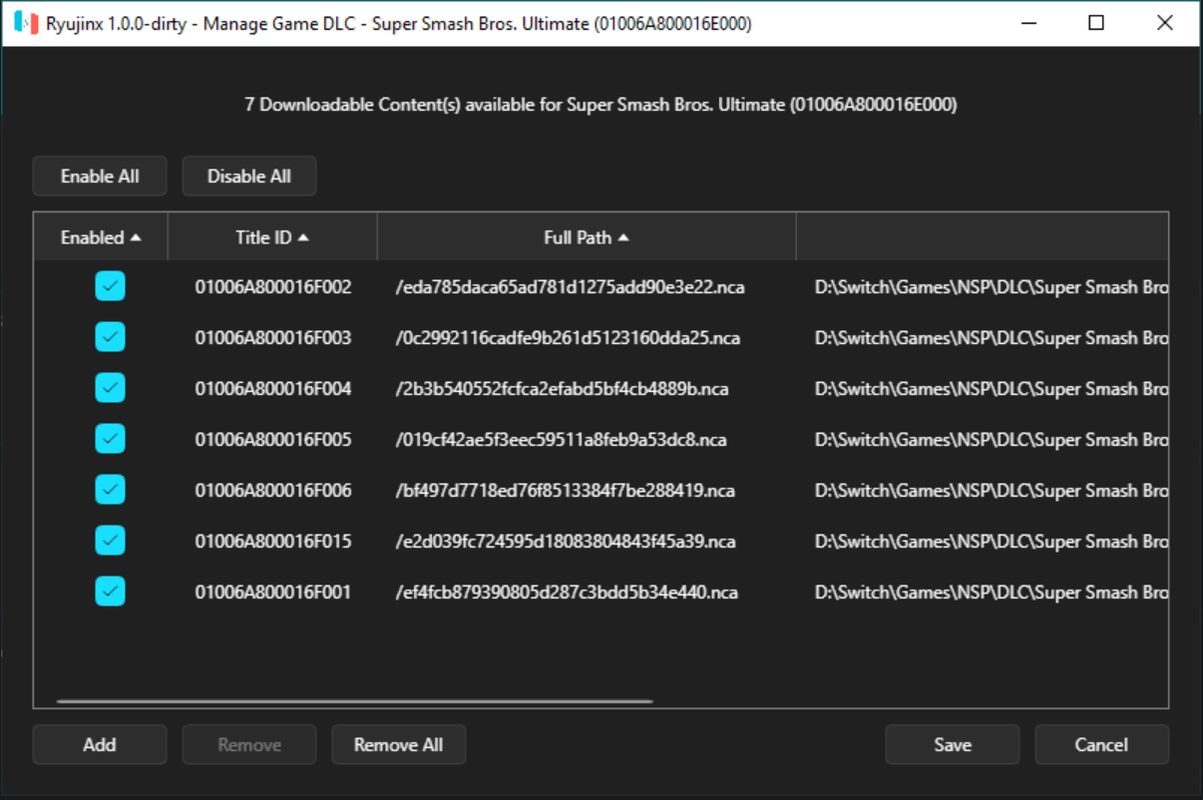1203x800 pixels.
Task: Click path /bf497d7718ed76f8513384f7be288419.nca
Action: click(x=566, y=491)
